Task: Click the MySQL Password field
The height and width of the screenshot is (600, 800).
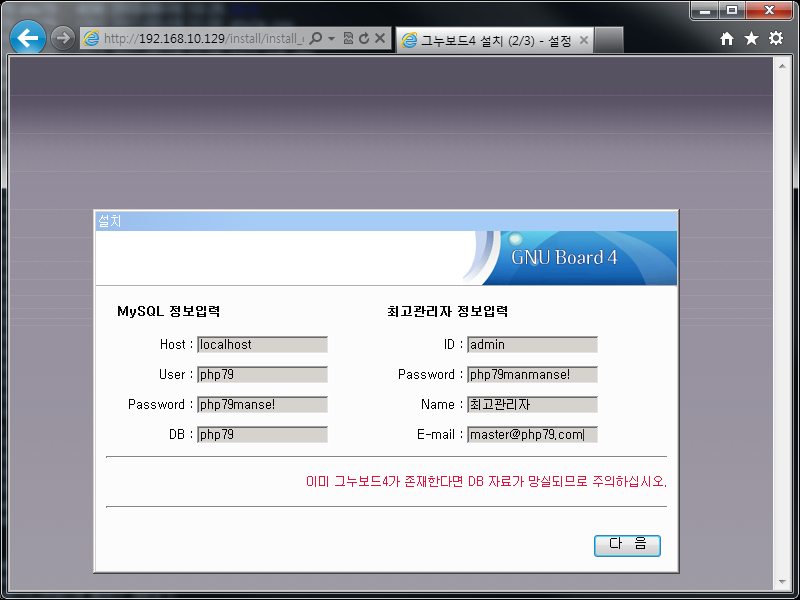Action: (262, 405)
